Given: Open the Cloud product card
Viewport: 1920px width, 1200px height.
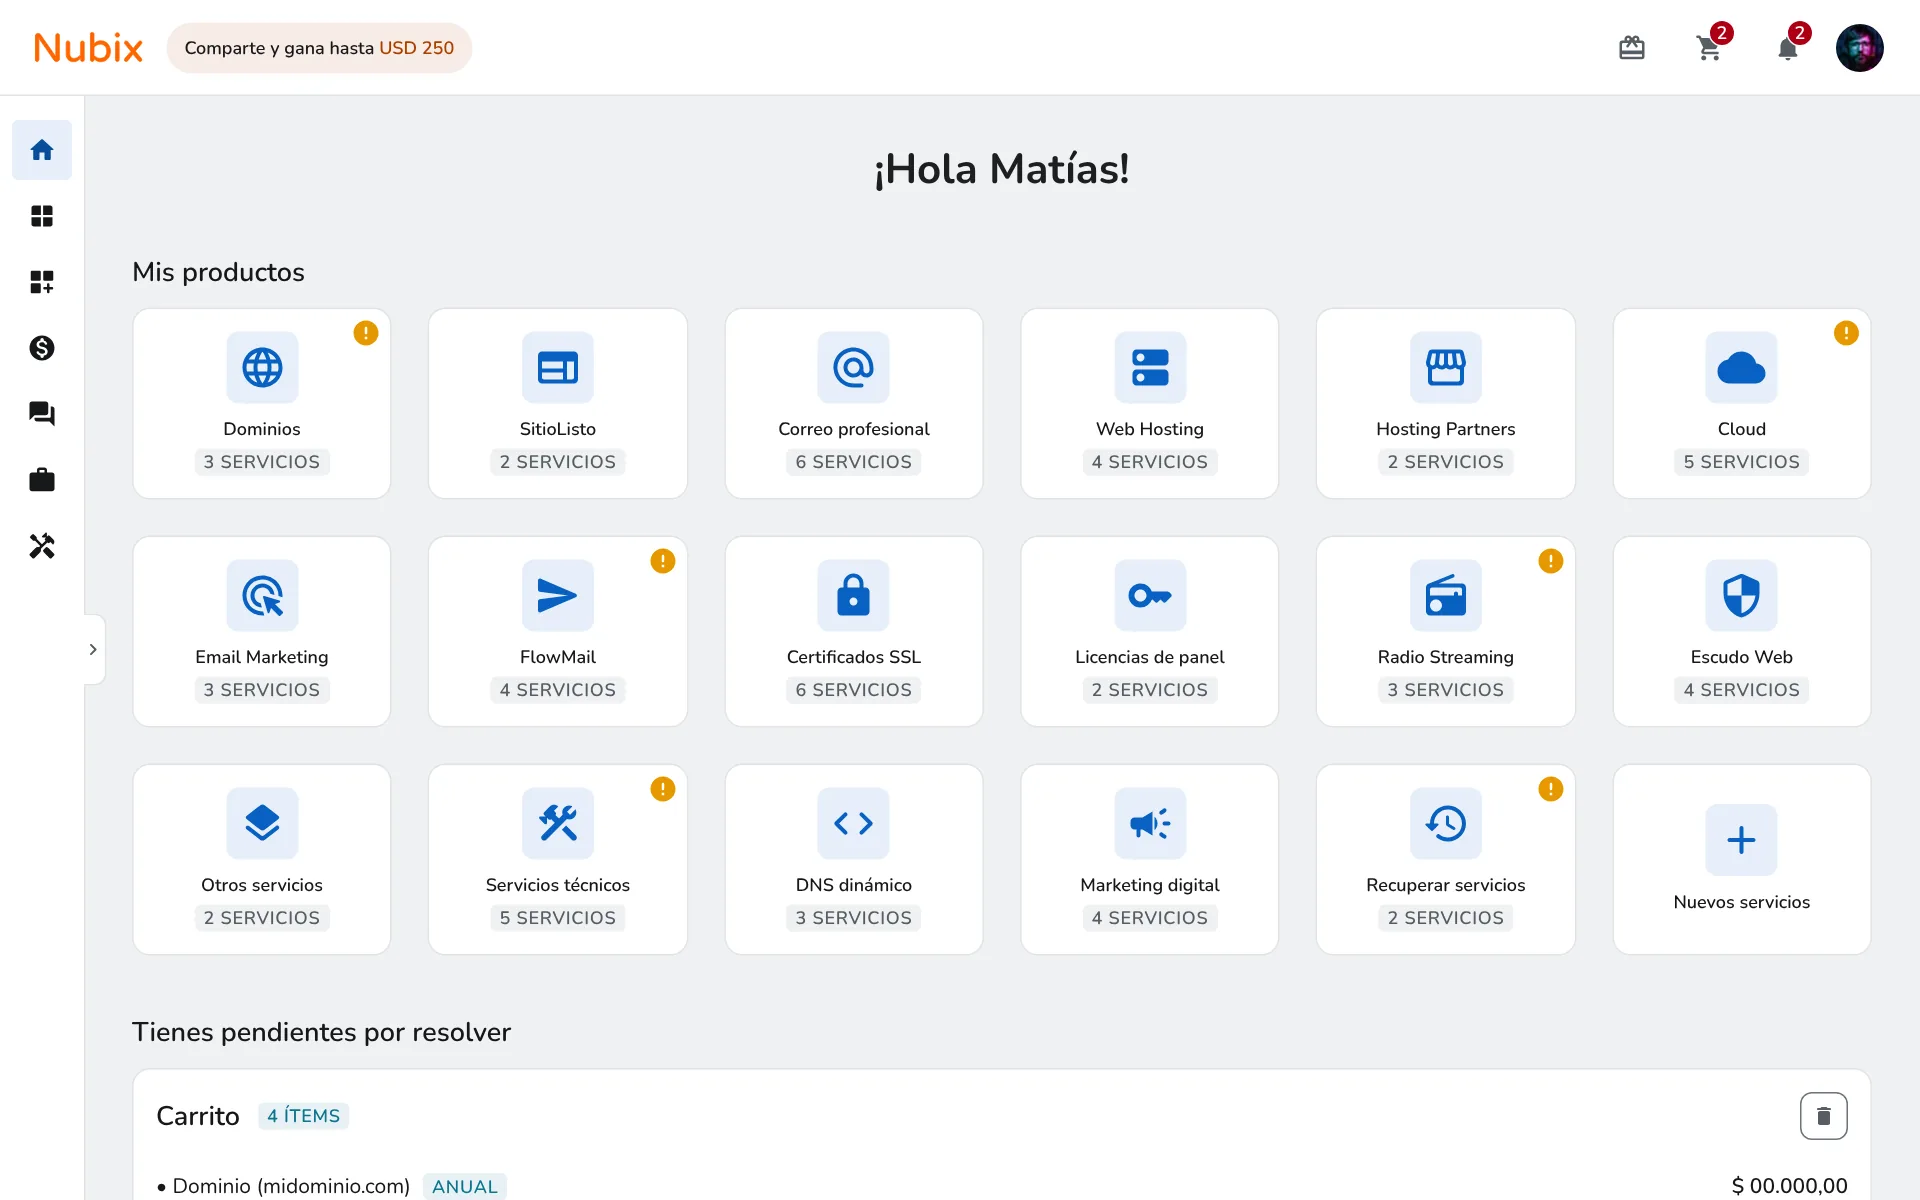Looking at the screenshot, I should (1742, 404).
